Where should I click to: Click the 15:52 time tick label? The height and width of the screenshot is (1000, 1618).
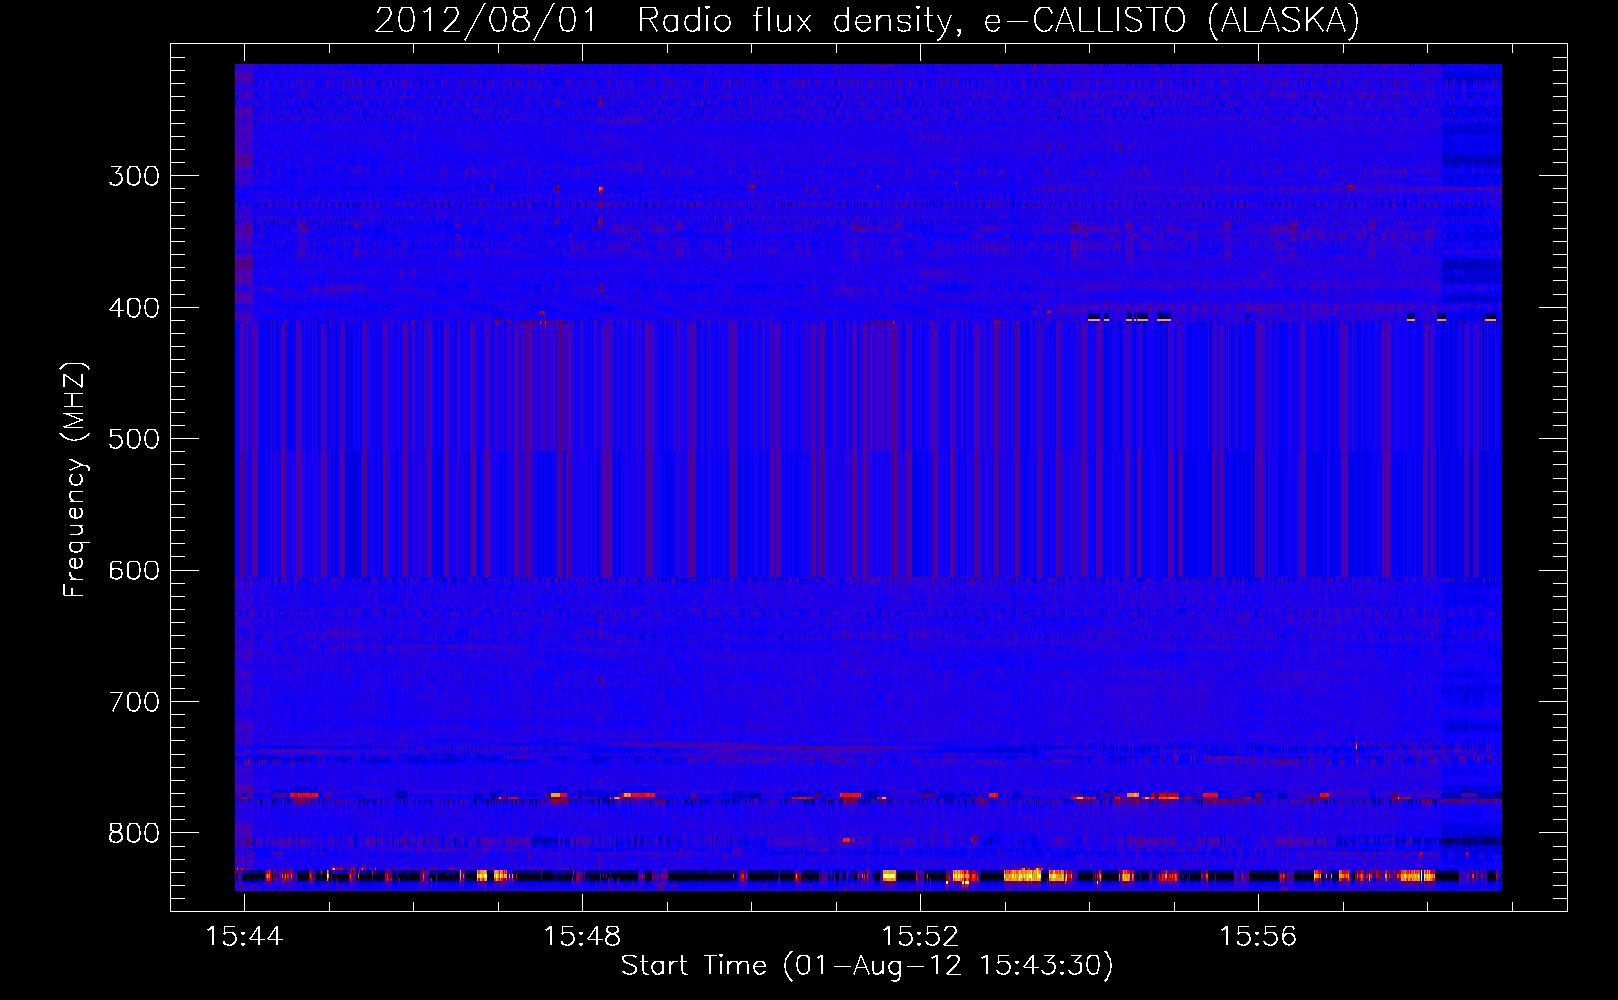pyautogui.click(x=920, y=937)
